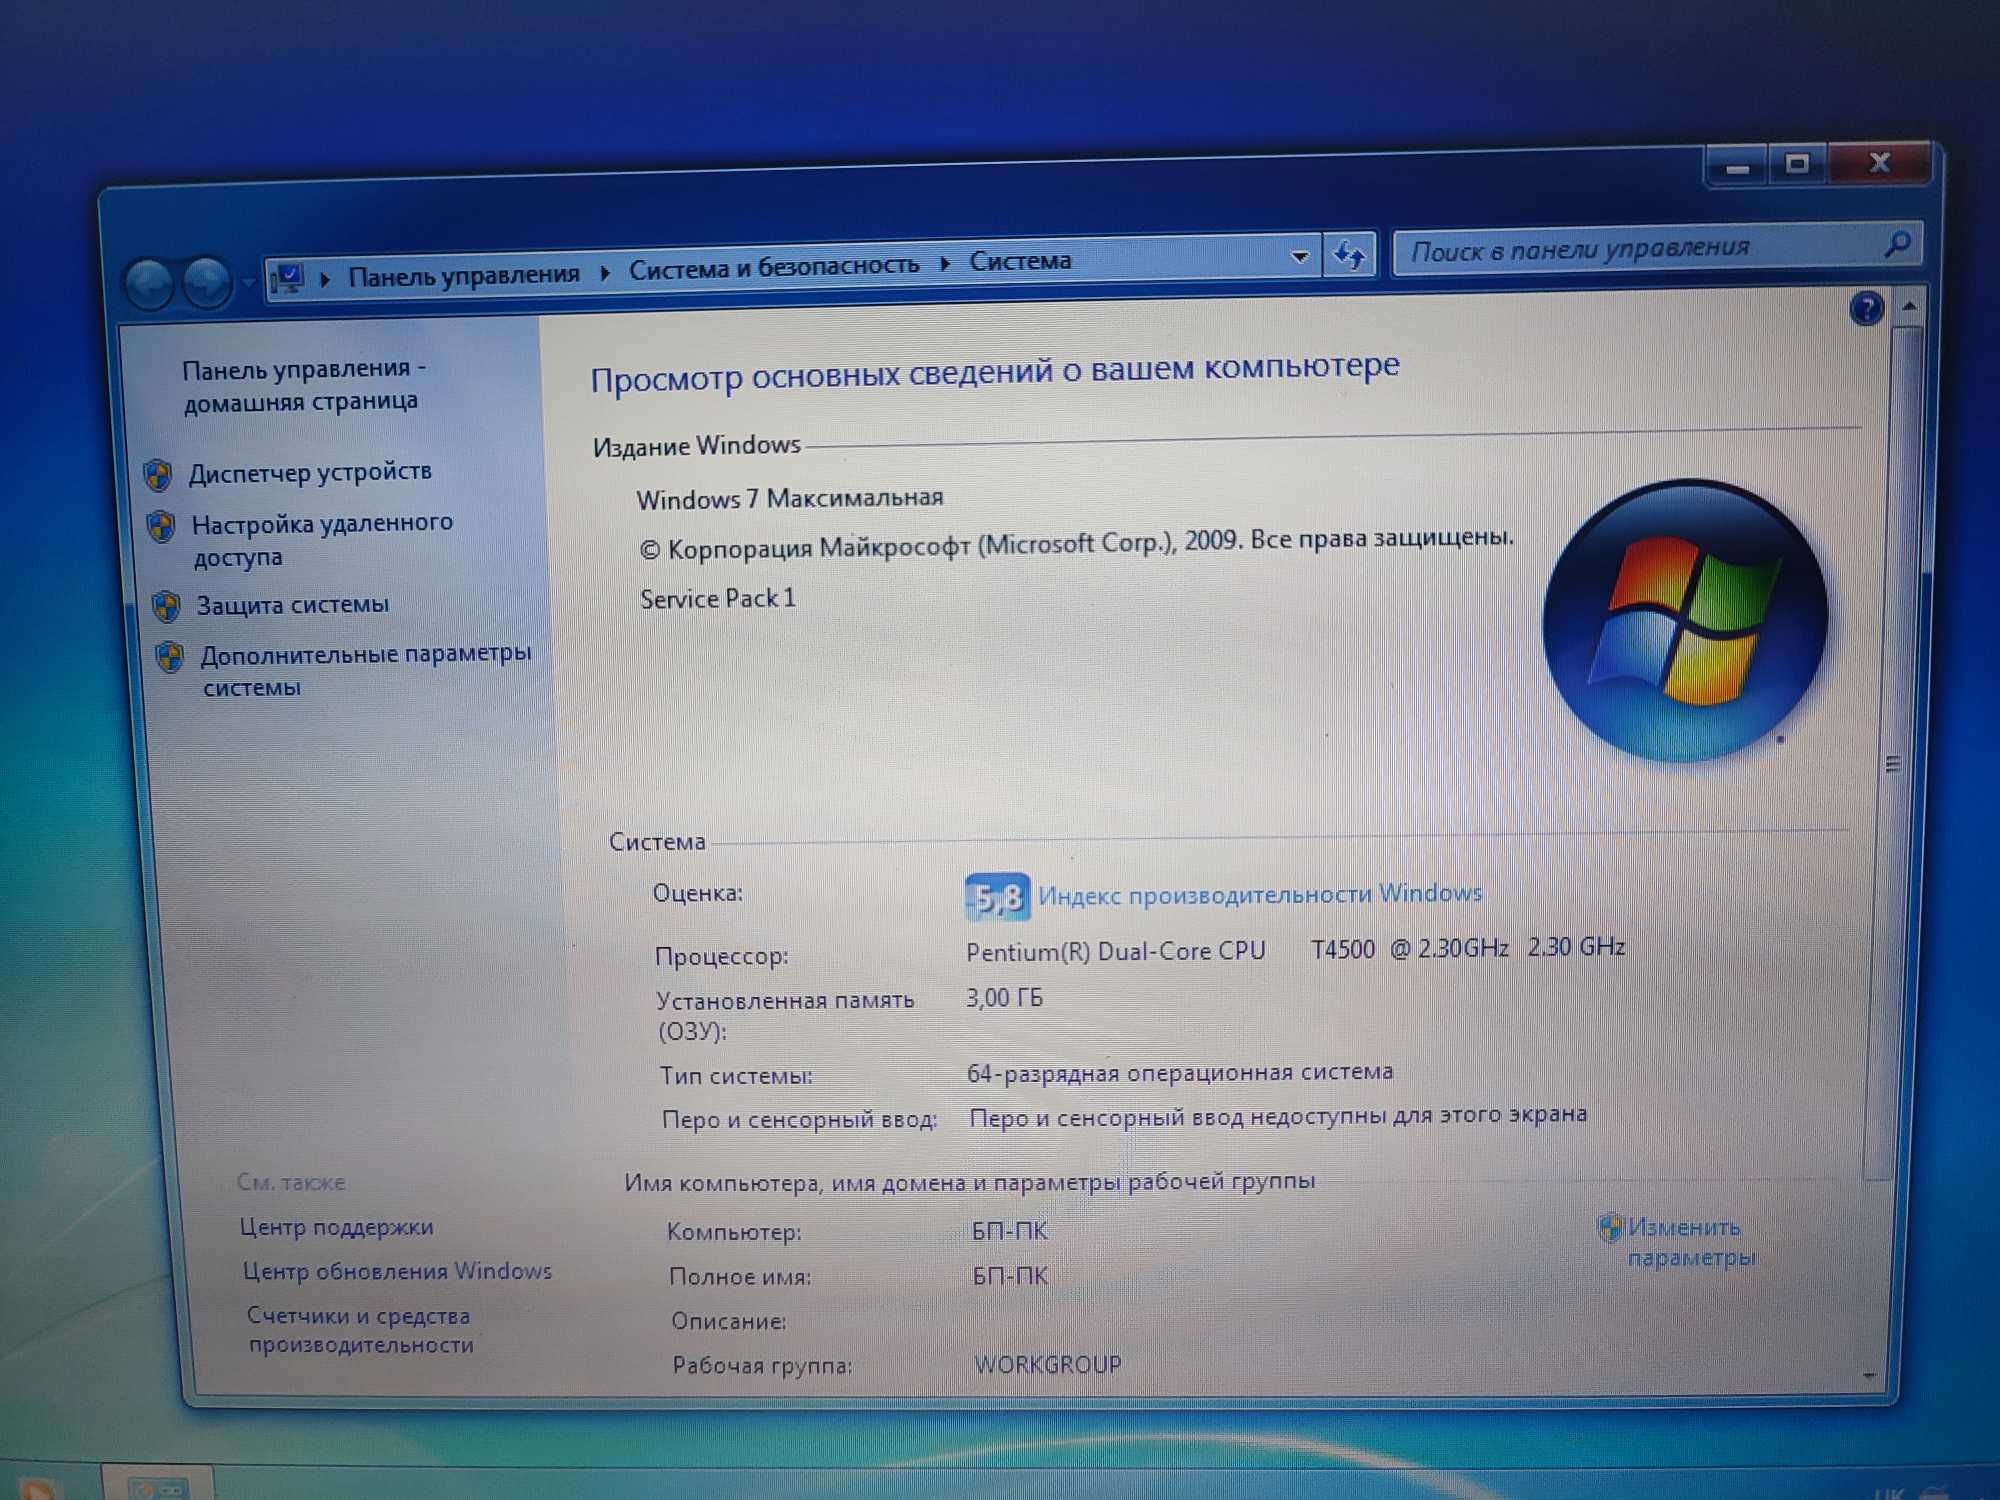Open "Панель управления - домашняя страница"
Viewport: 2000px width, 1500px height.
pos(302,385)
